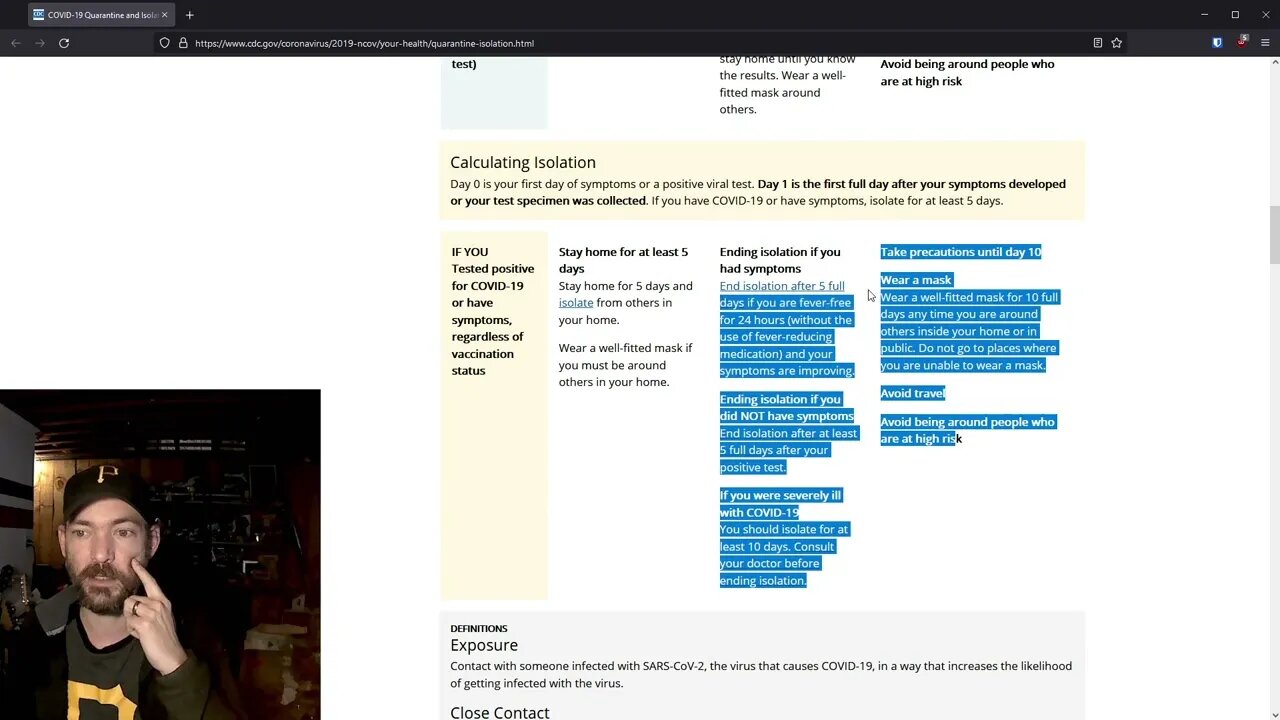Bookmark this page with the star icon

(1116, 43)
